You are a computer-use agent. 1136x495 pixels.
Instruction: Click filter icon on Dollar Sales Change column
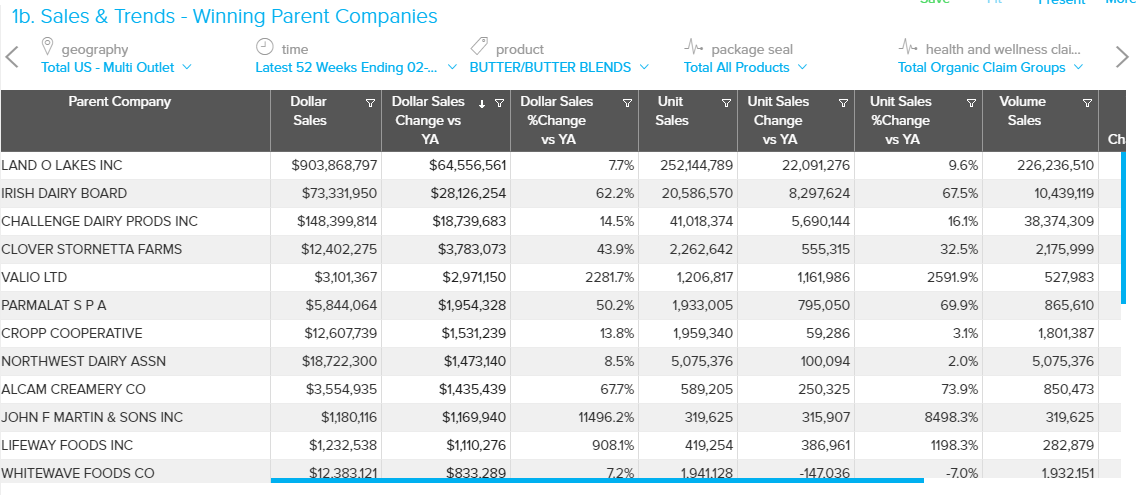(x=499, y=103)
